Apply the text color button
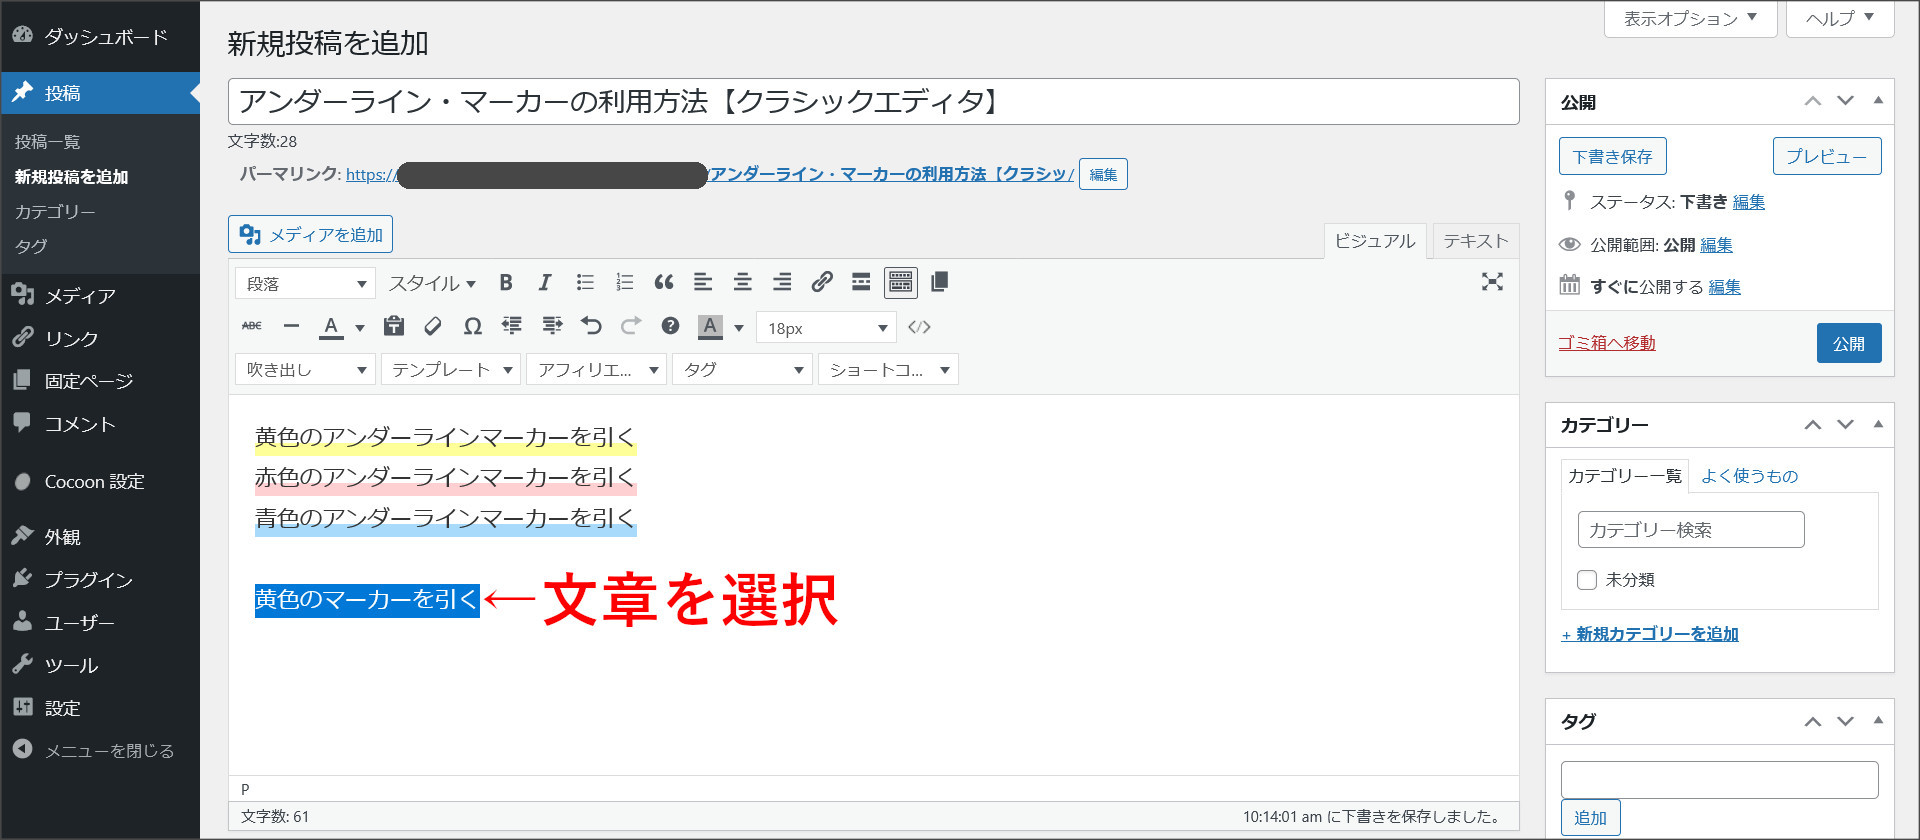Image resolution: width=1920 pixels, height=840 pixels. click(x=331, y=326)
